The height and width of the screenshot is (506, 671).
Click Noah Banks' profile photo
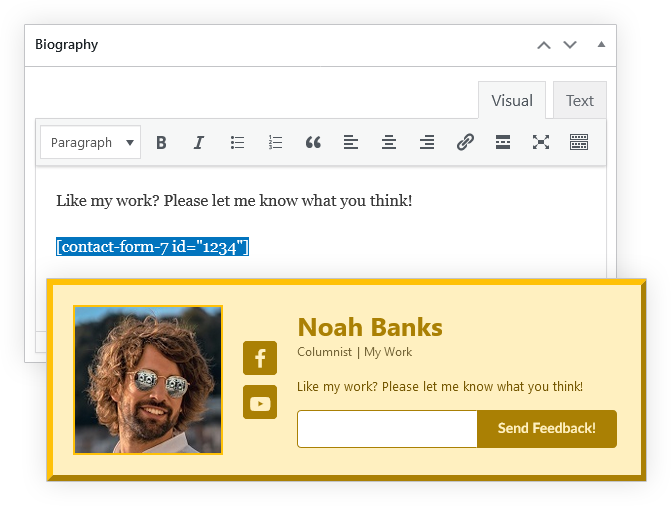pyautogui.click(x=148, y=380)
